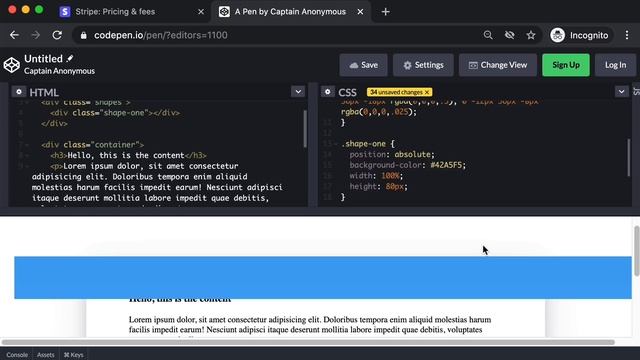Click the Untitled pen title
This screenshot has width=640, height=360.
[x=43, y=59]
